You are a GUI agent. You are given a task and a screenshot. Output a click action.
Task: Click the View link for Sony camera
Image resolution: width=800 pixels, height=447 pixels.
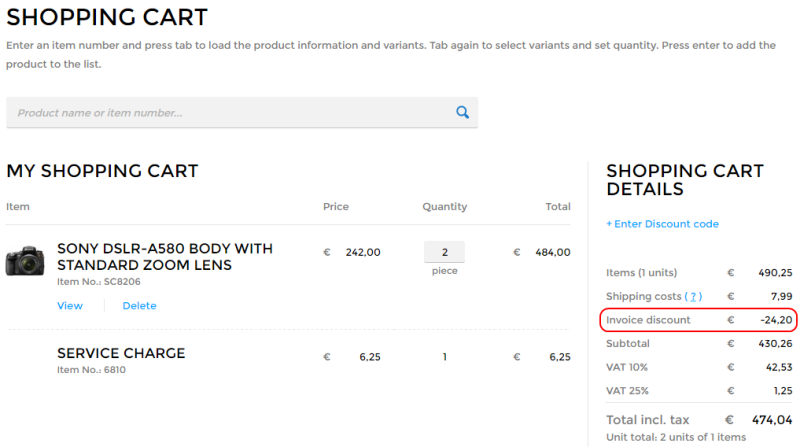tap(70, 306)
